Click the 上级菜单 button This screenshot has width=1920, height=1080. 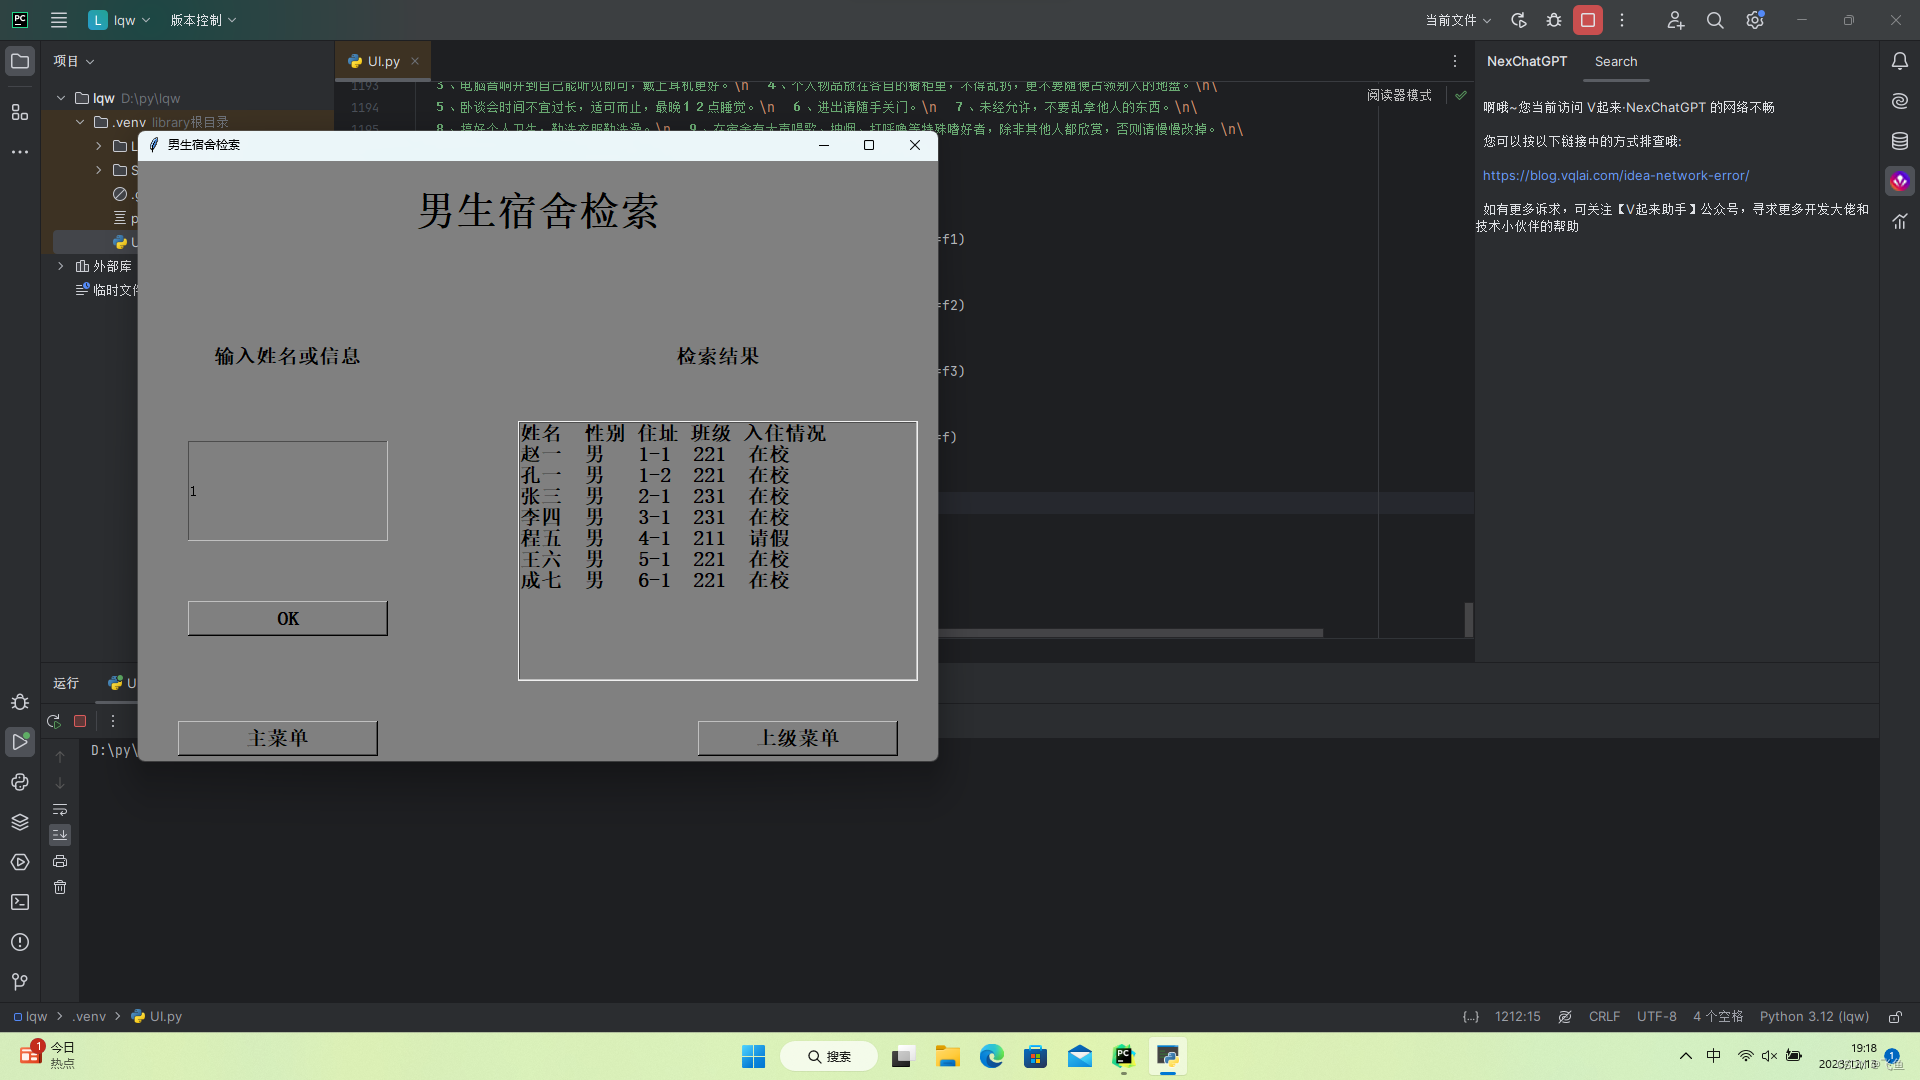point(798,738)
